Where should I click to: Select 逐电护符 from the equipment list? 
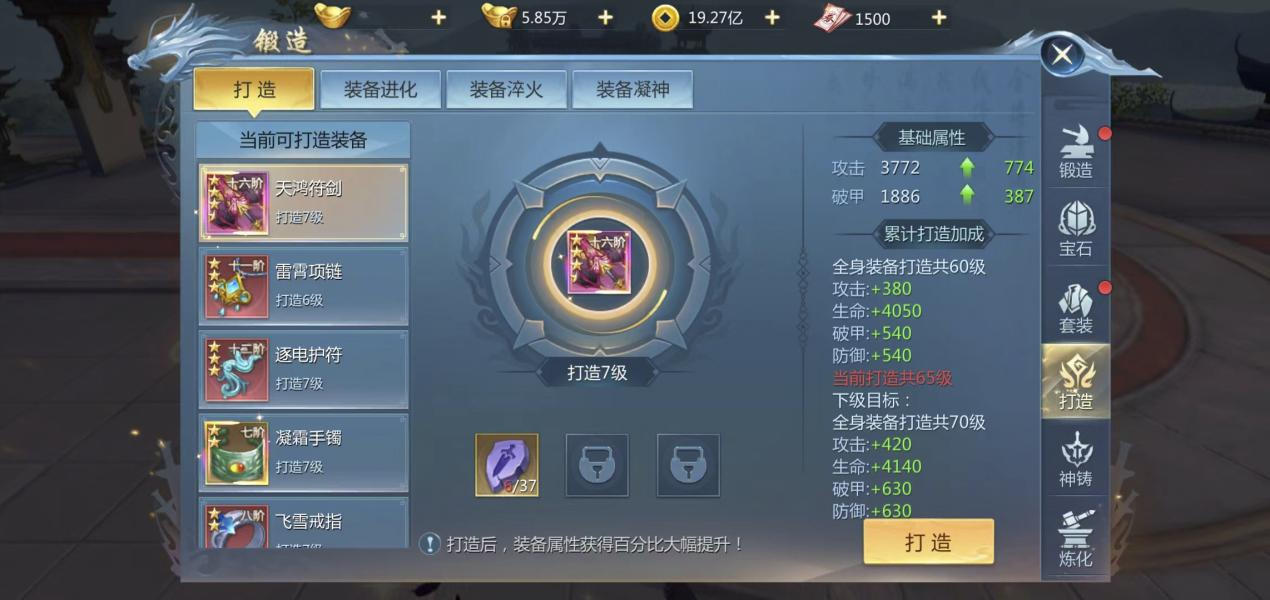303,368
